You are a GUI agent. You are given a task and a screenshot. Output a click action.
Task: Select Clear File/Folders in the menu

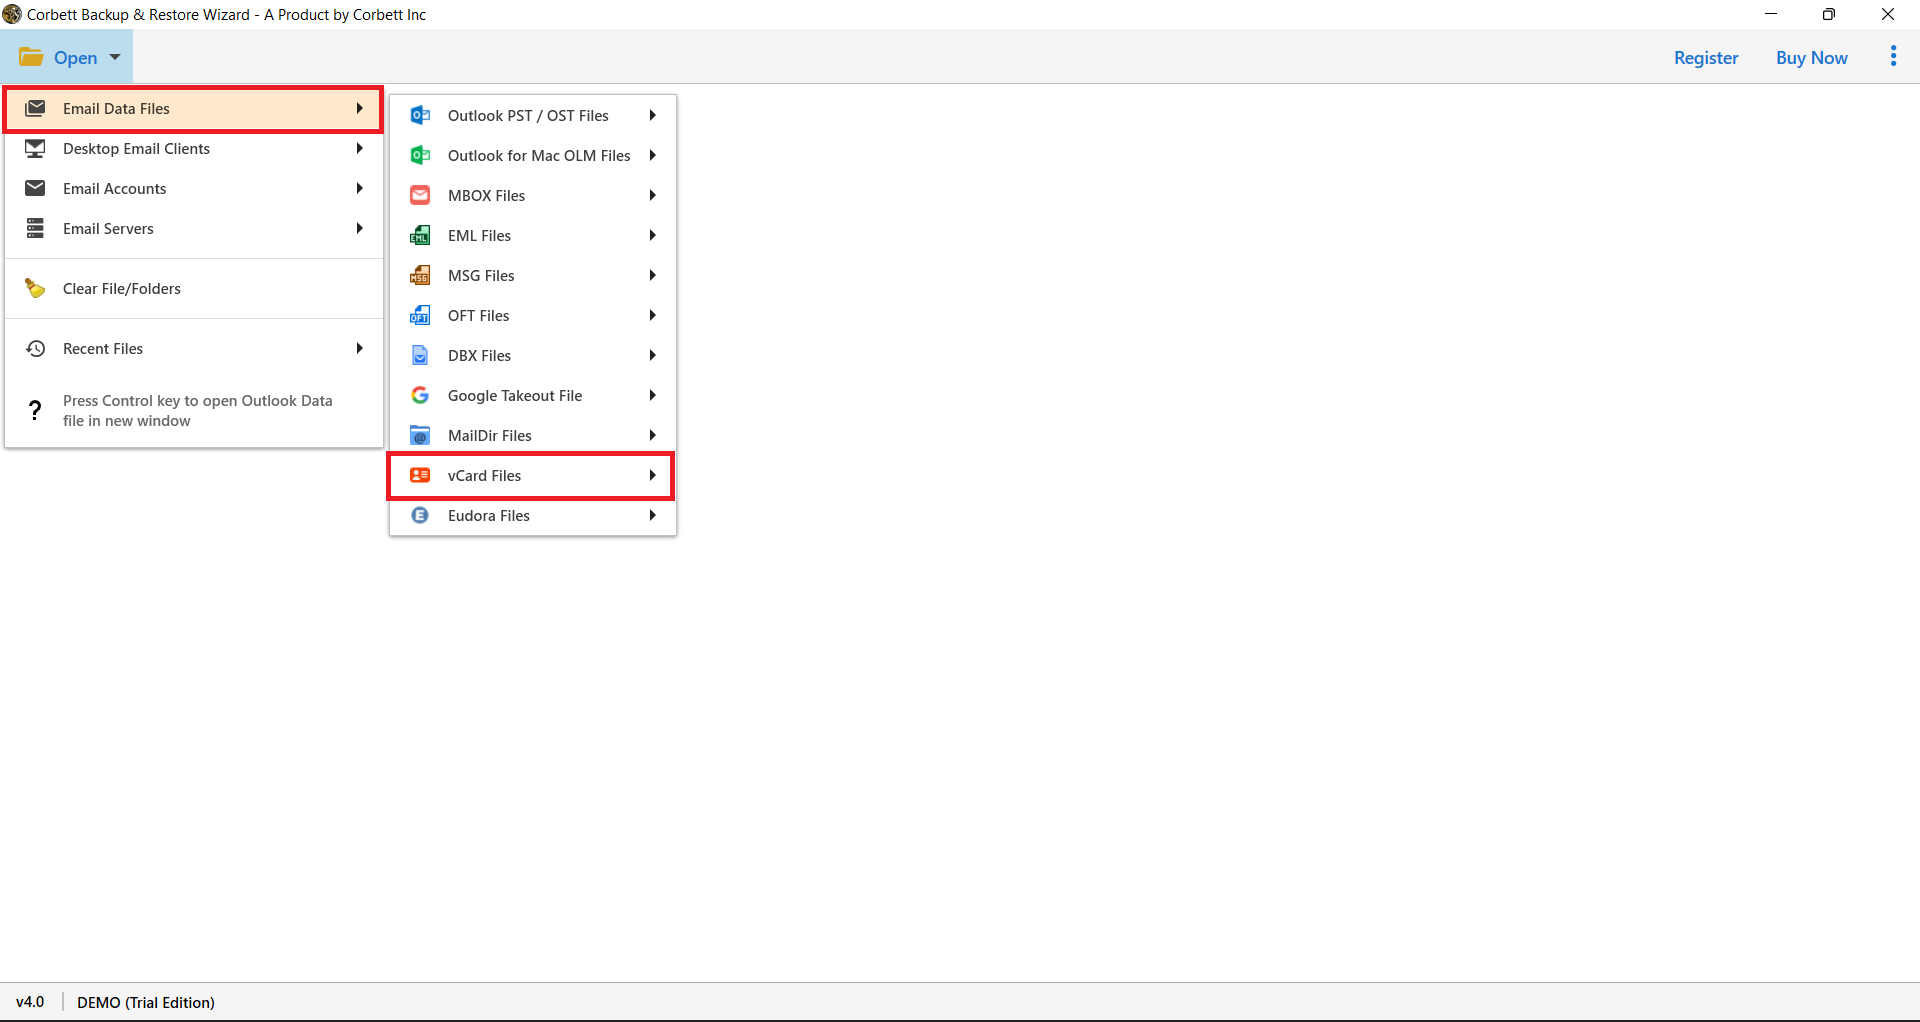pyautogui.click(x=194, y=288)
